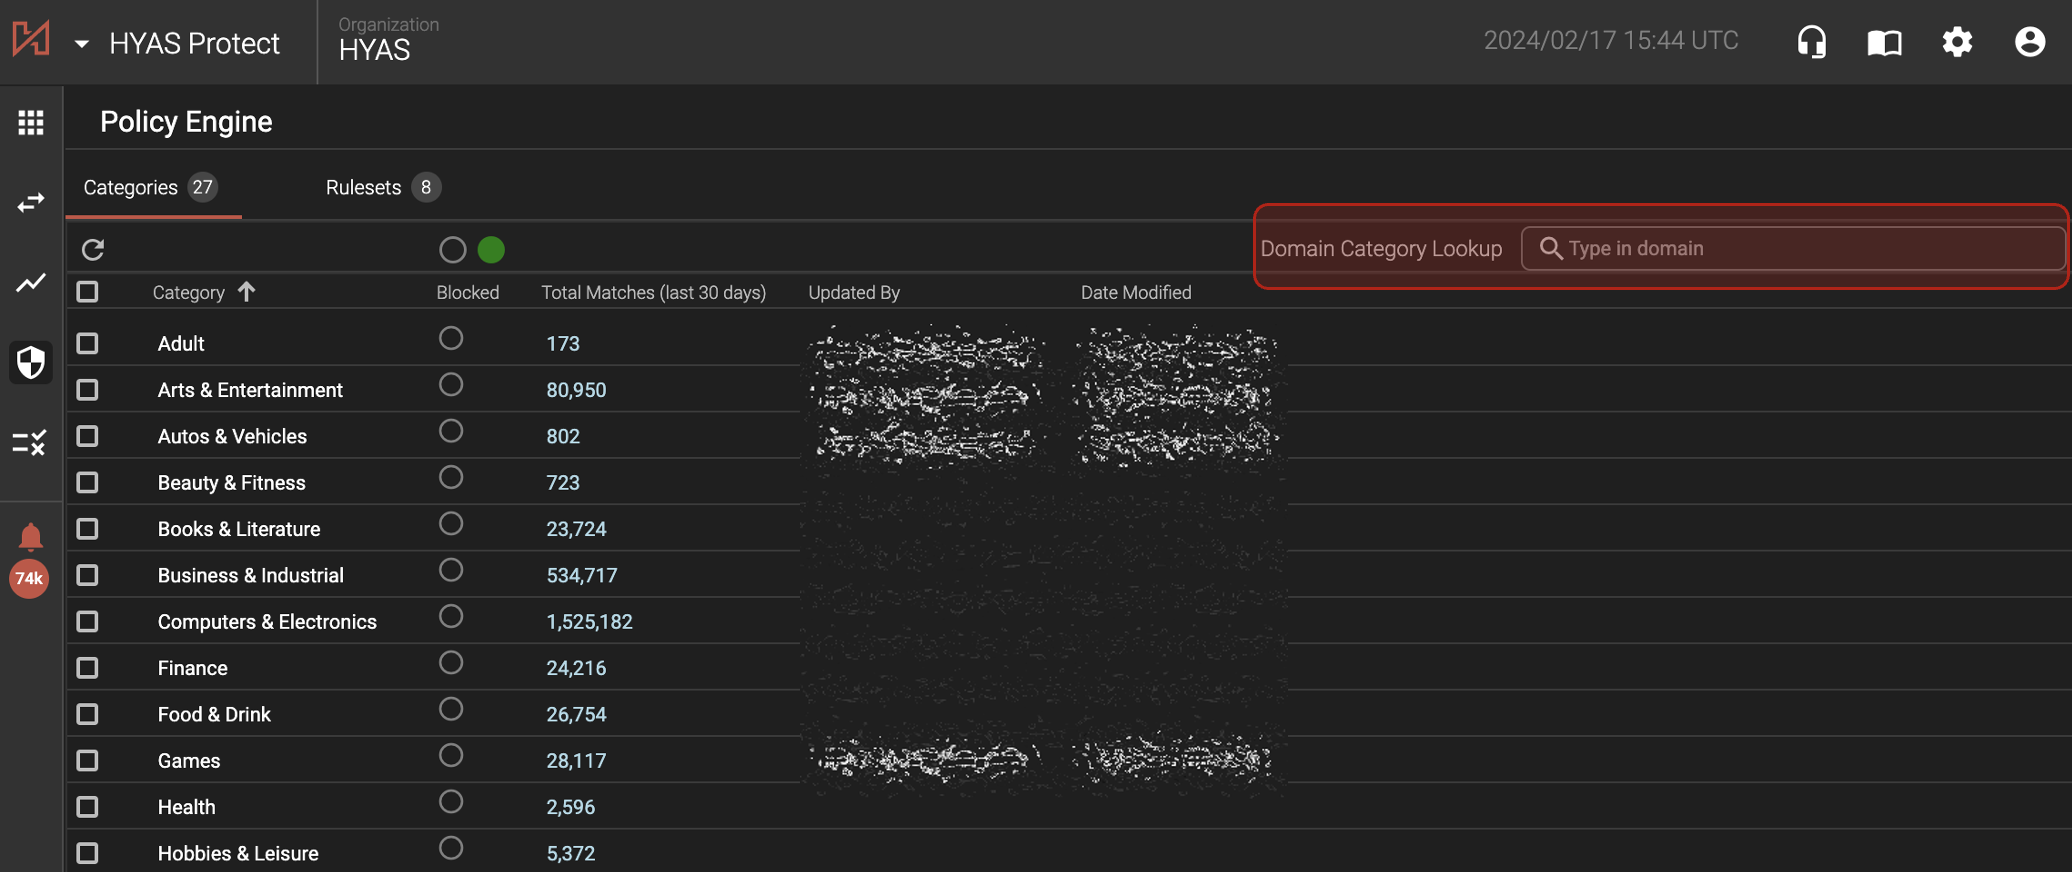The image size is (2072, 872).
Task: Expand the HYAS Protect product dropdown
Action: pos(82,44)
